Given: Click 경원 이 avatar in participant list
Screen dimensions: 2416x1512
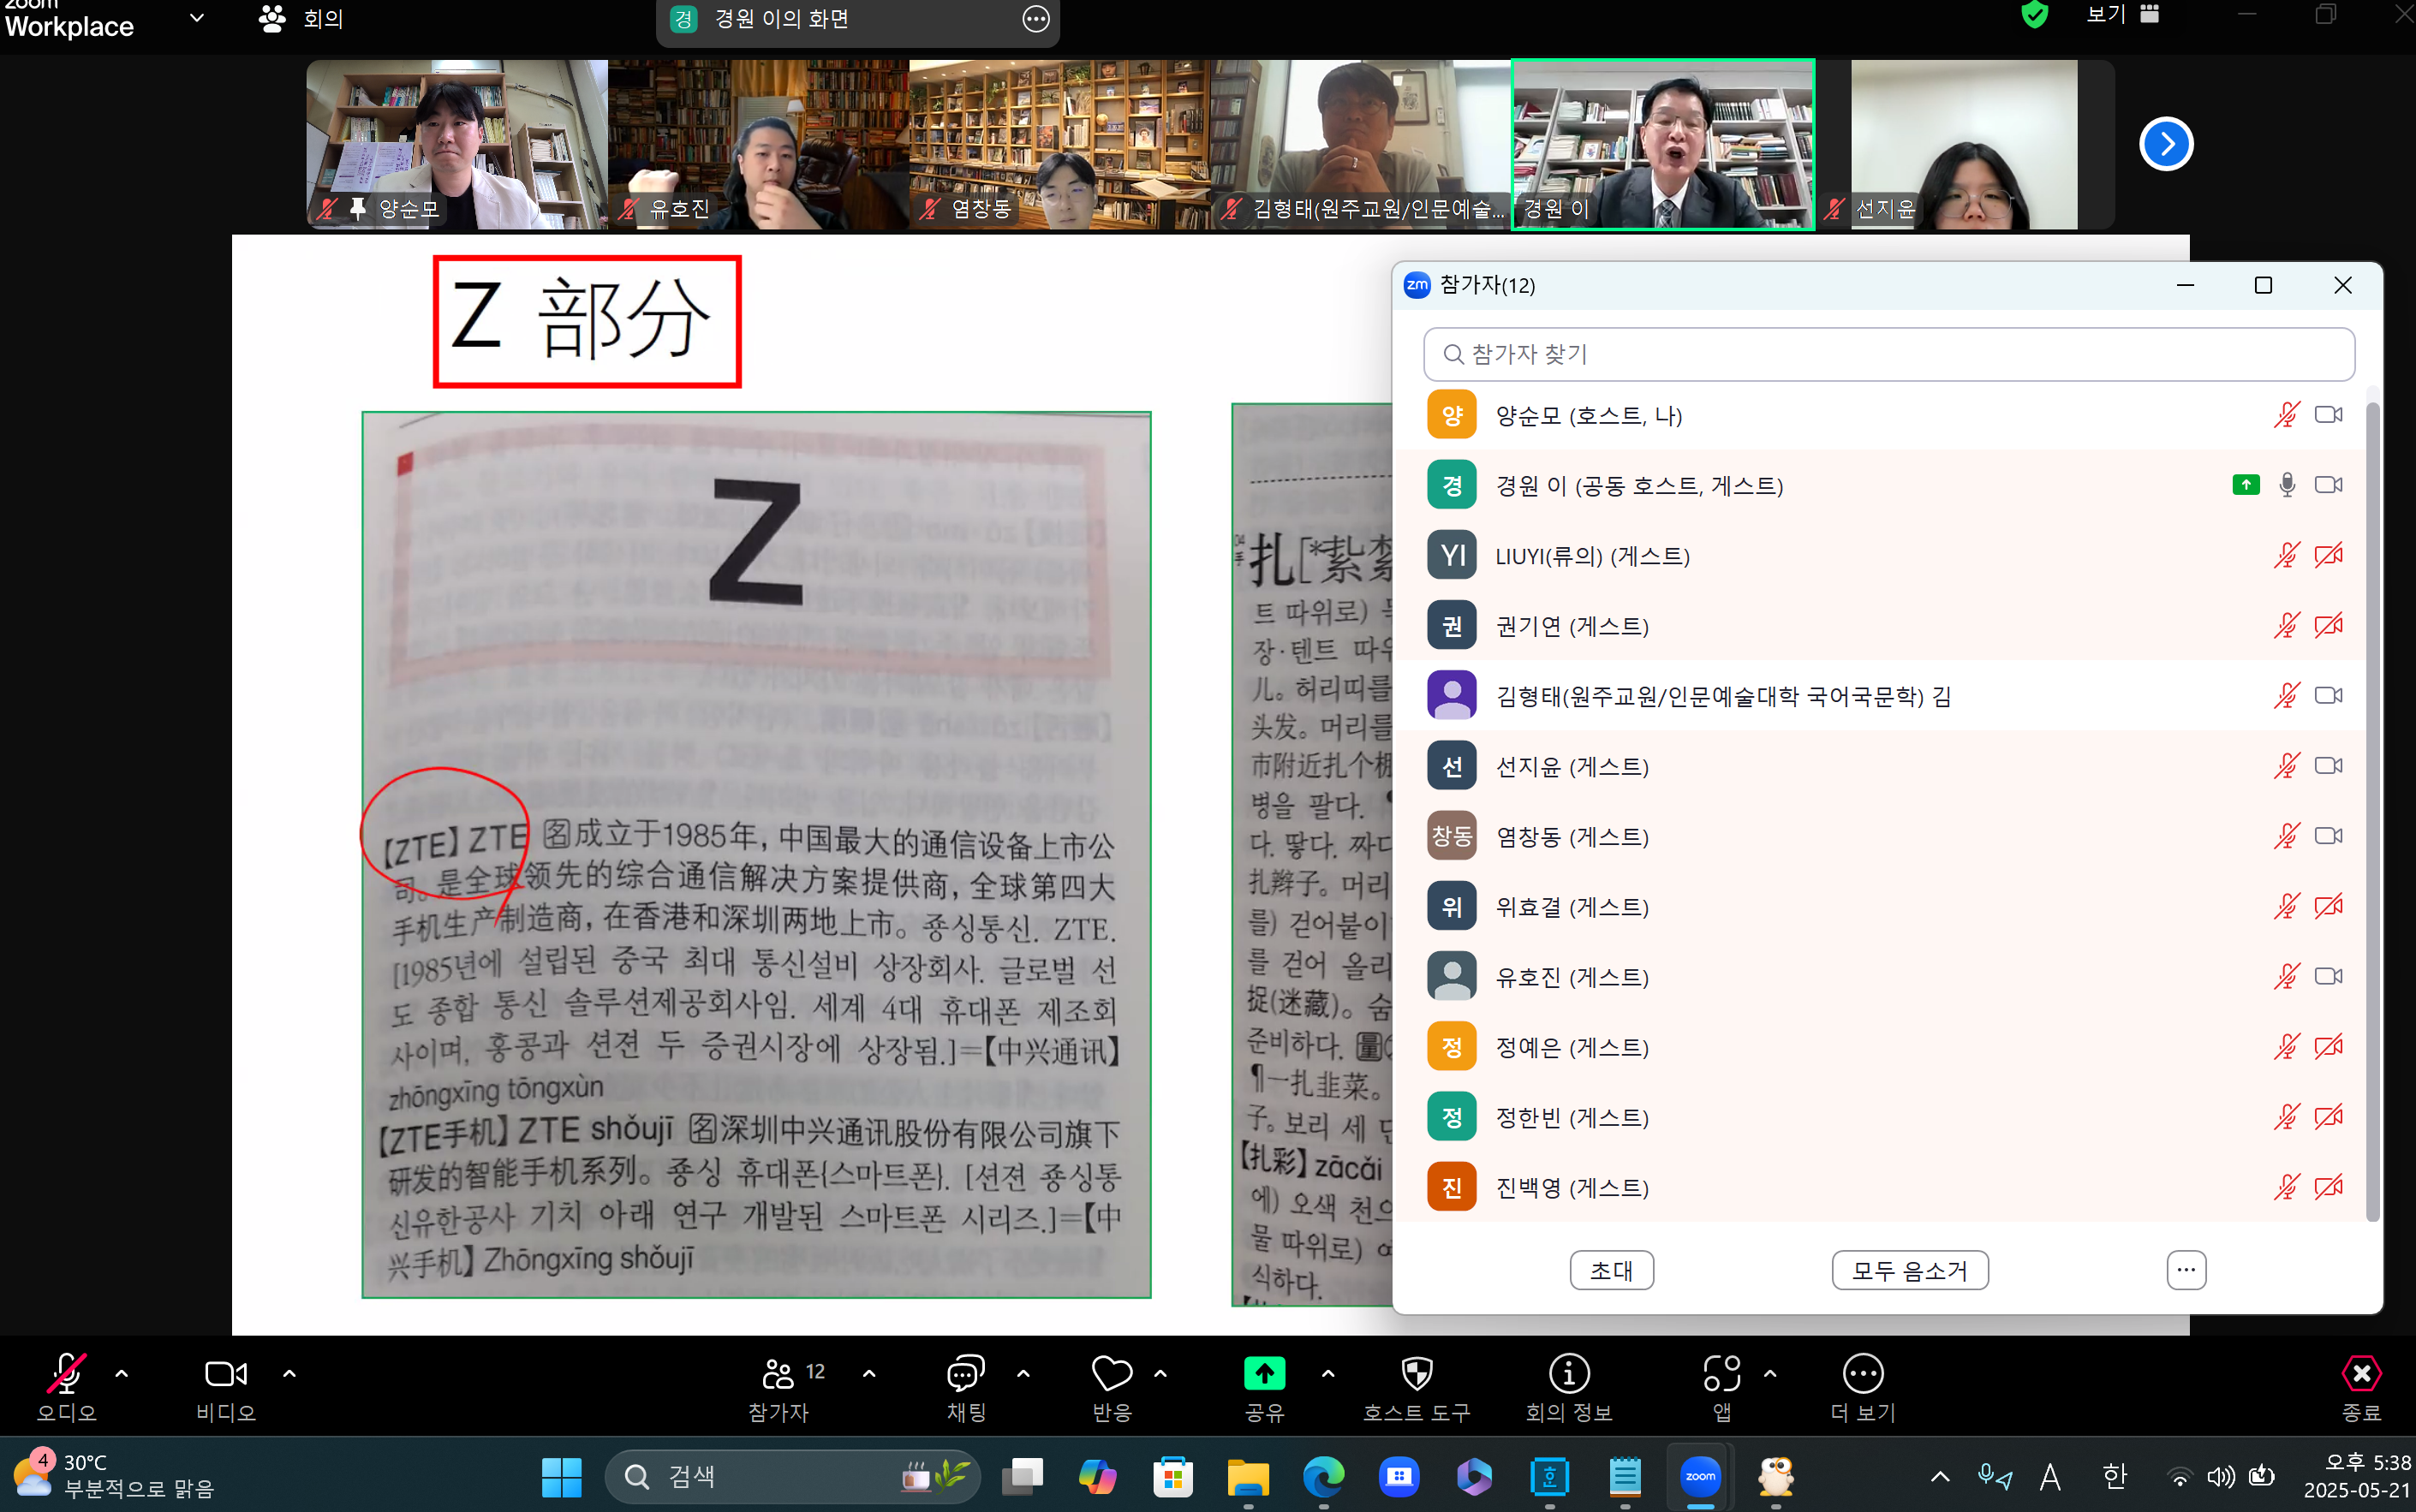Looking at the screenshot, I should [1451, 485].
